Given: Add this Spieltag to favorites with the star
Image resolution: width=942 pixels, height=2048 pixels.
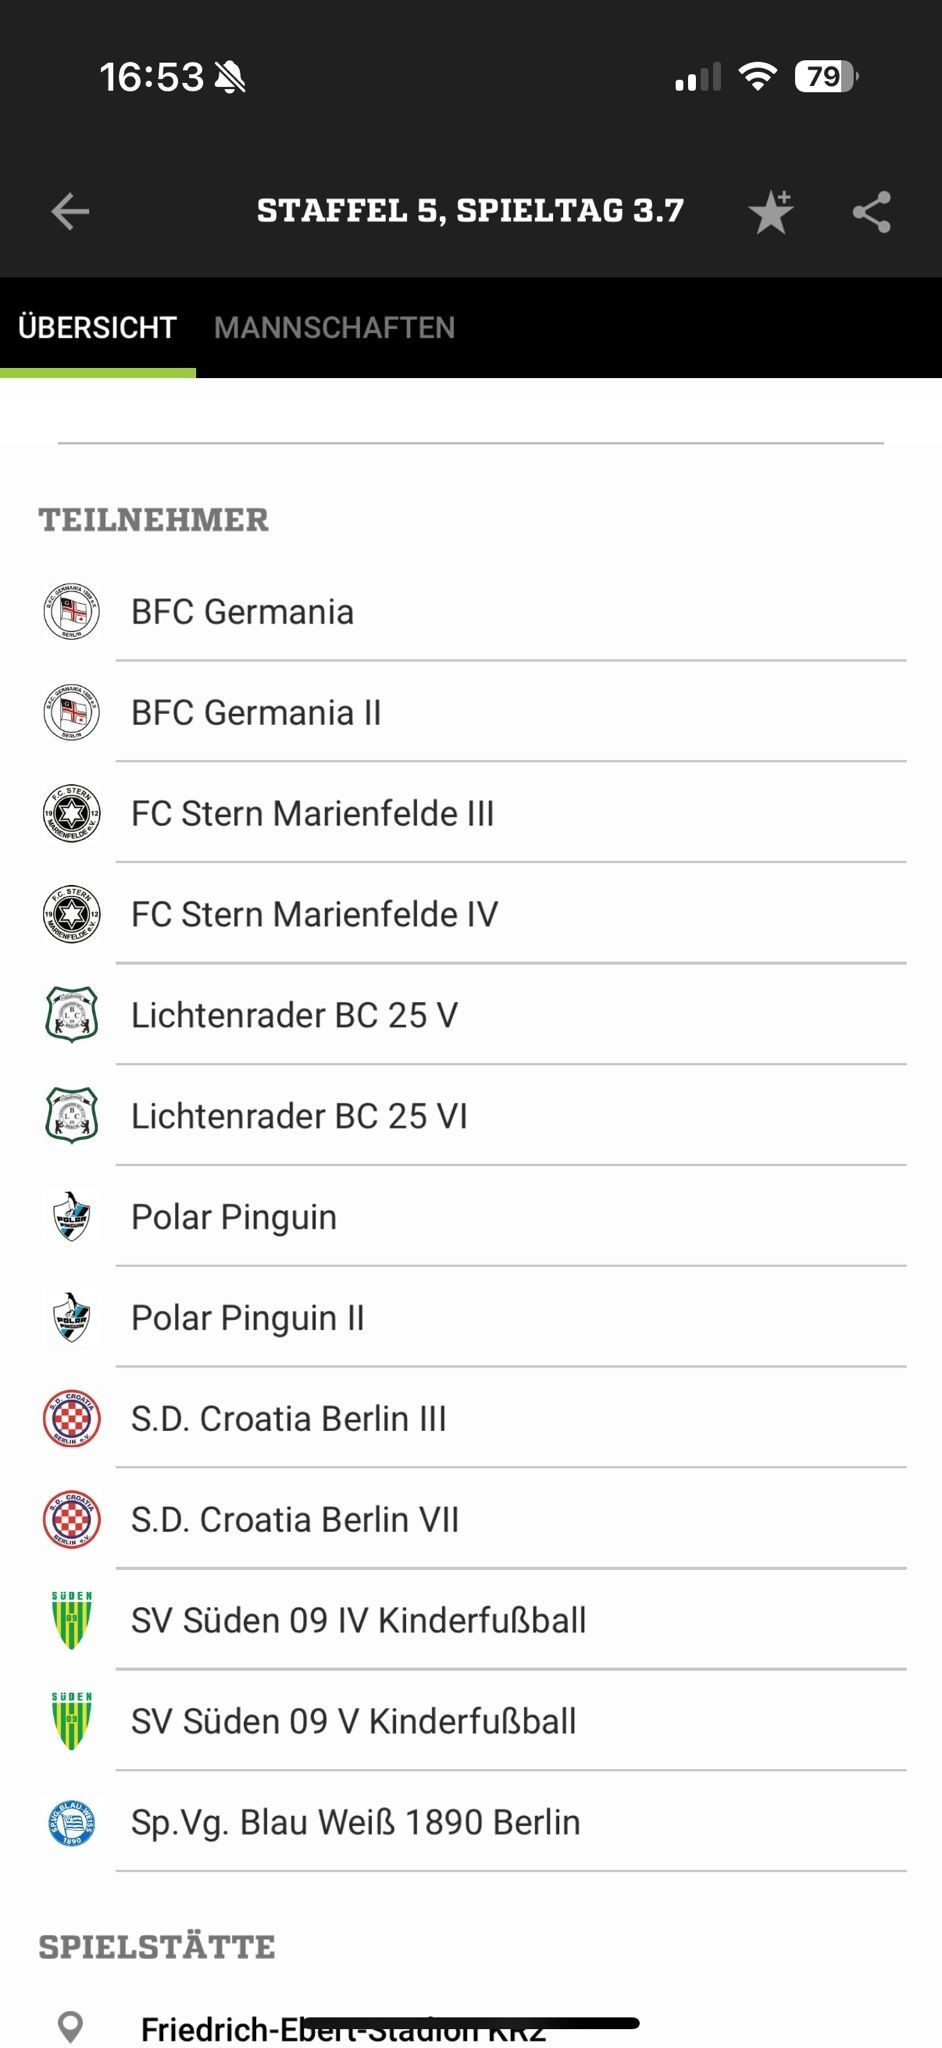Looking at the screenshot, I should pos(771,211).
